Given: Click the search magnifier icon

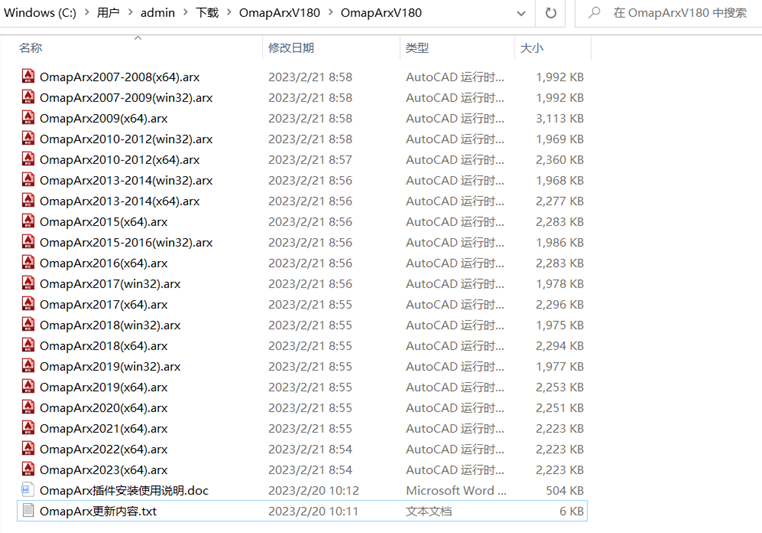Looking at the screenshot, I should click(x=595, y=13).
